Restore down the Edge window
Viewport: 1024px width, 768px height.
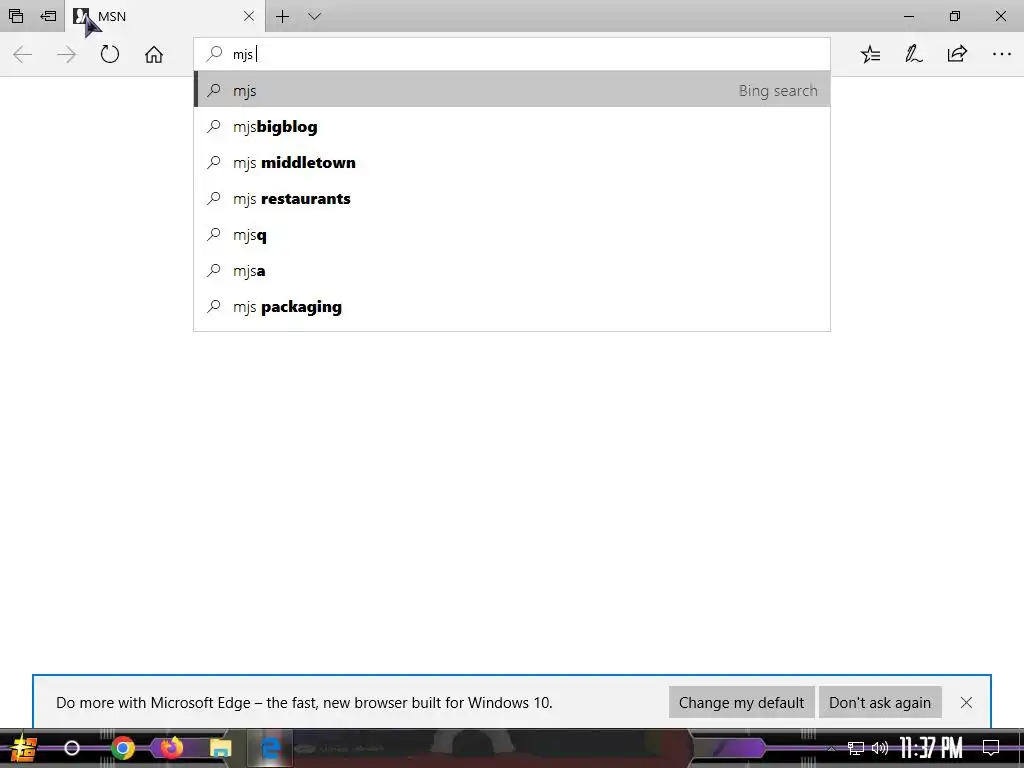pyautogui.click(x=955, y=16)
